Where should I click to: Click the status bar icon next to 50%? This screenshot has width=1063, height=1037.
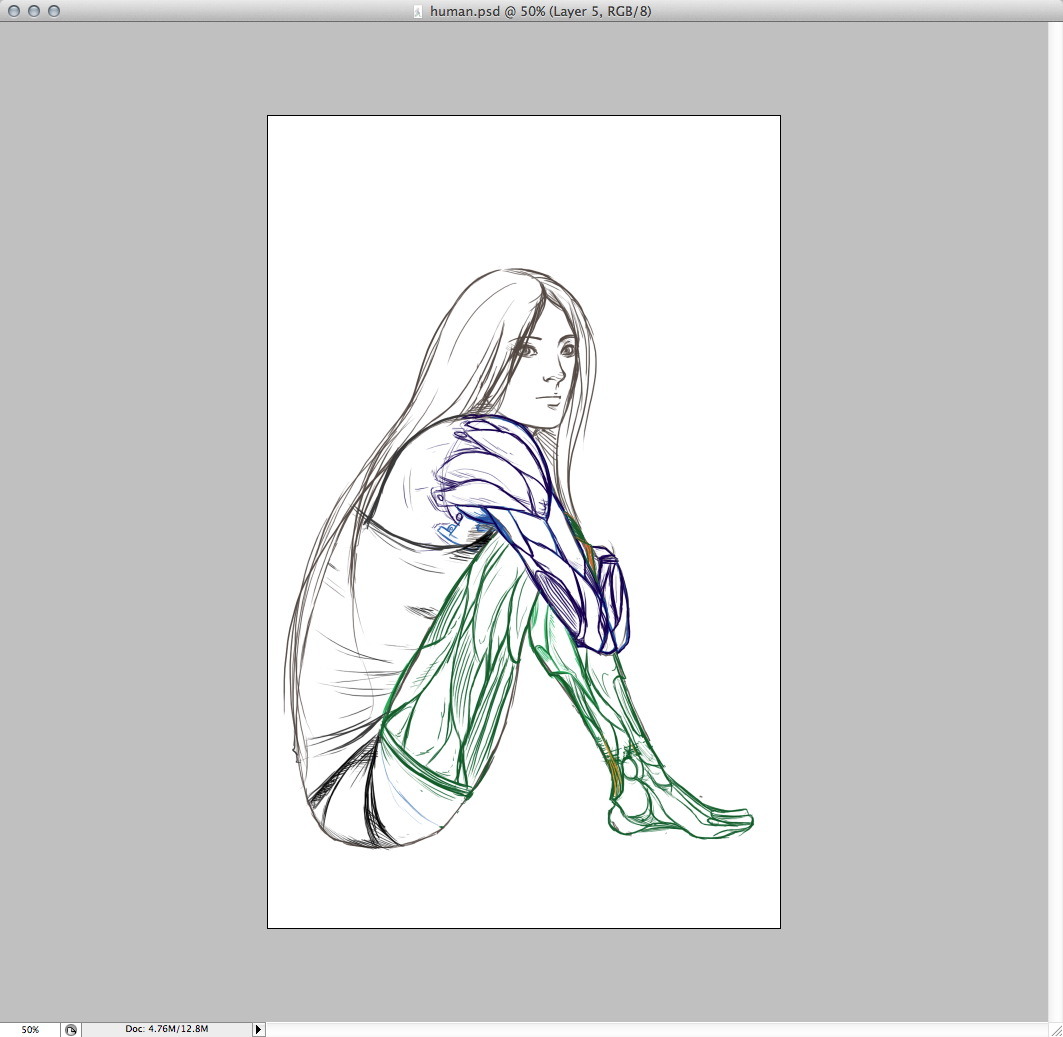coord(71,1029)
